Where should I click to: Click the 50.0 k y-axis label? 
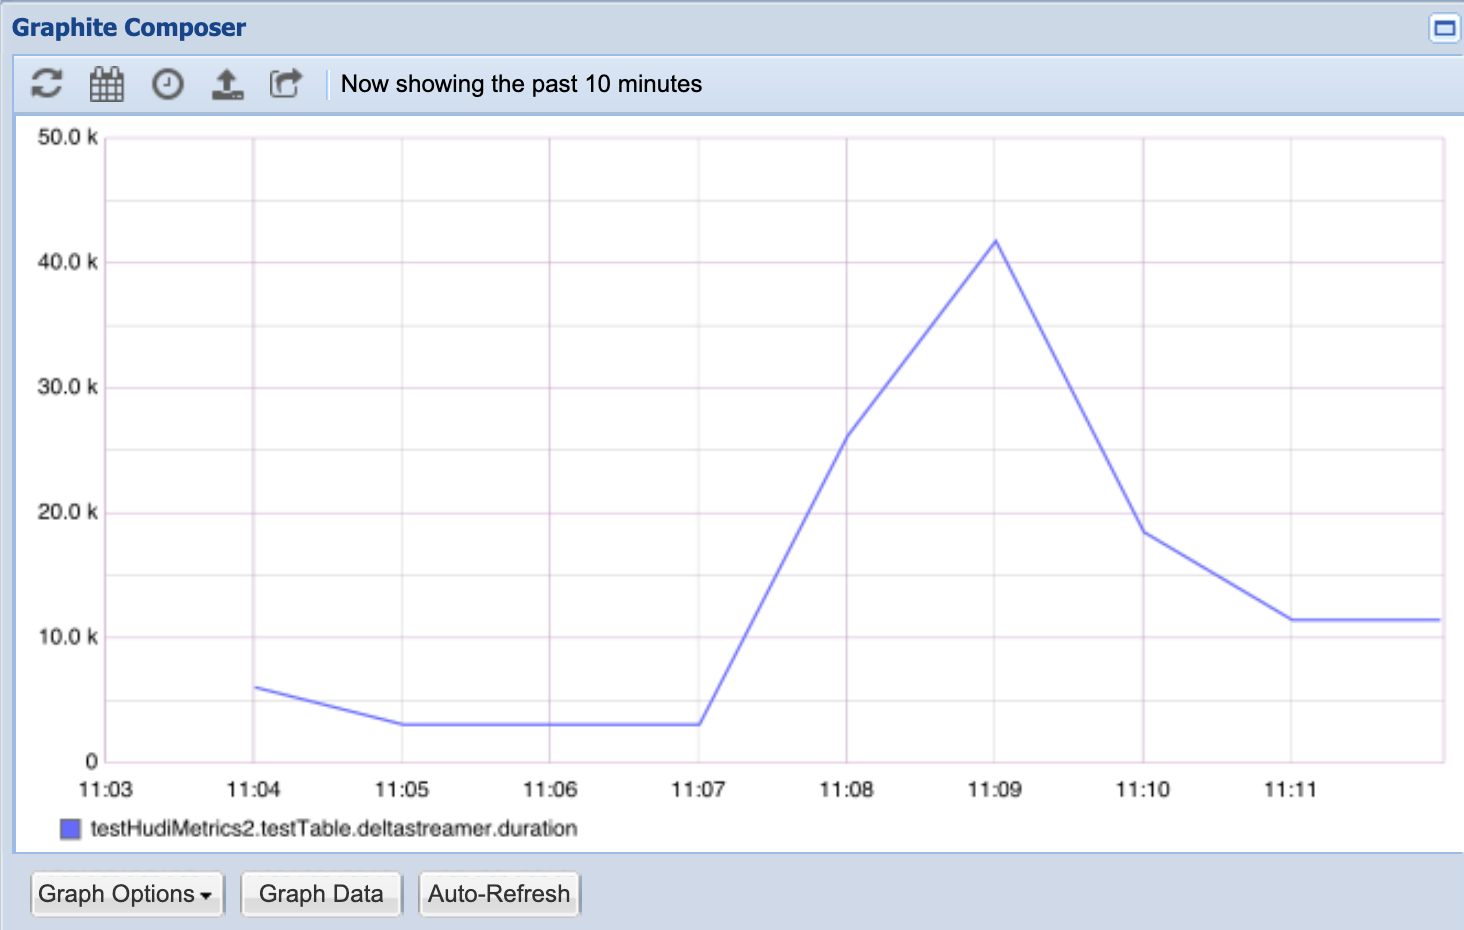(x=67, y=137)
